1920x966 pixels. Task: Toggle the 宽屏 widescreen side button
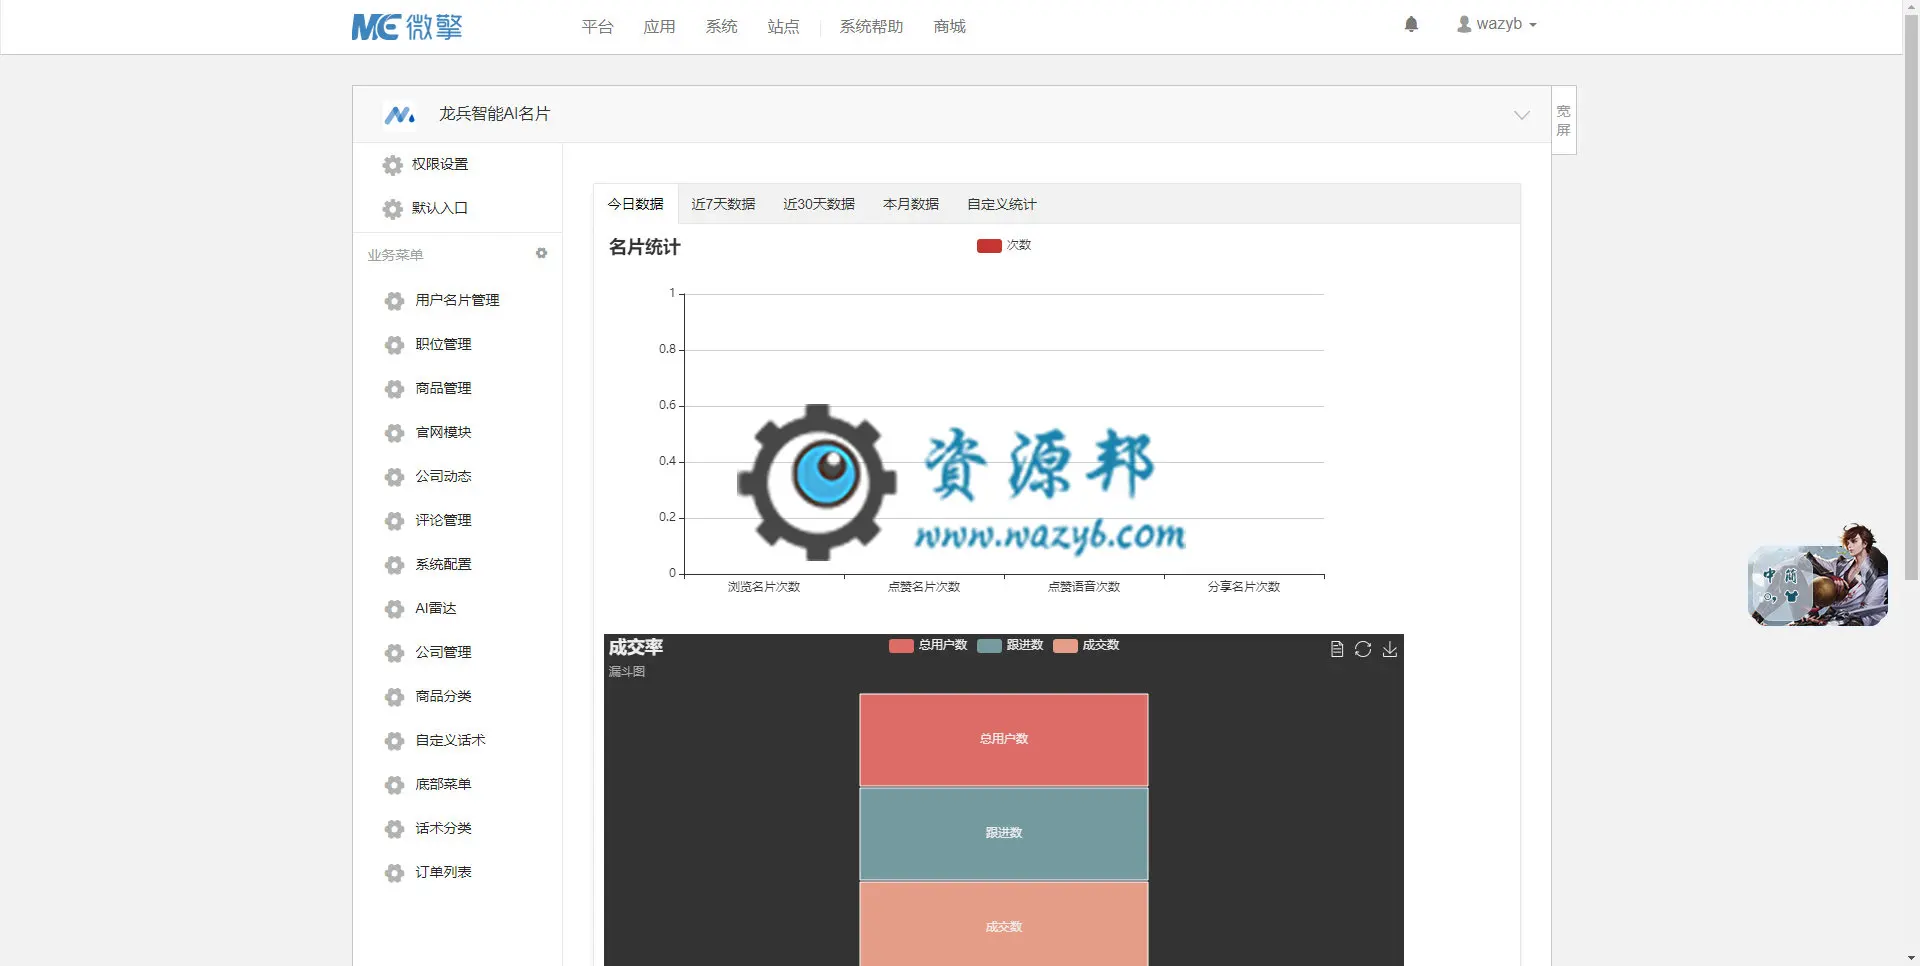tap(1564, 120)
